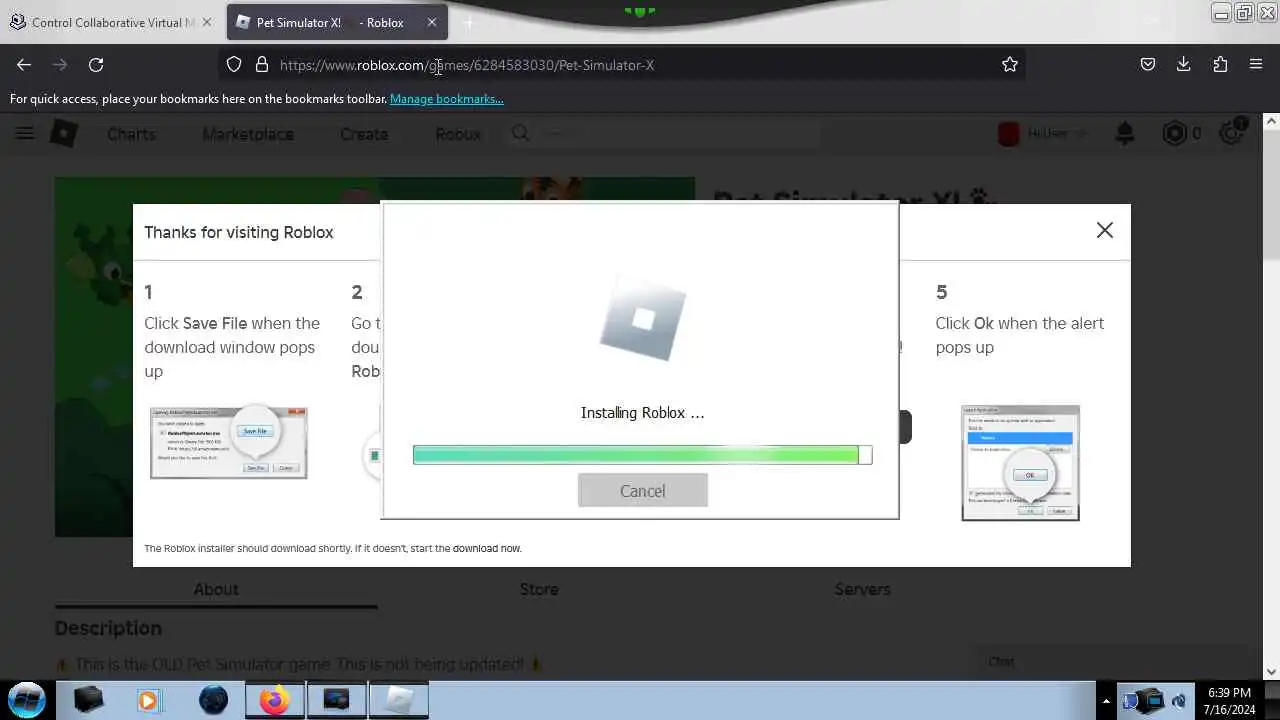Open the Firefox application menu
The height and width of the screenshot is (720, 1280).
[x=1256, y=65]
